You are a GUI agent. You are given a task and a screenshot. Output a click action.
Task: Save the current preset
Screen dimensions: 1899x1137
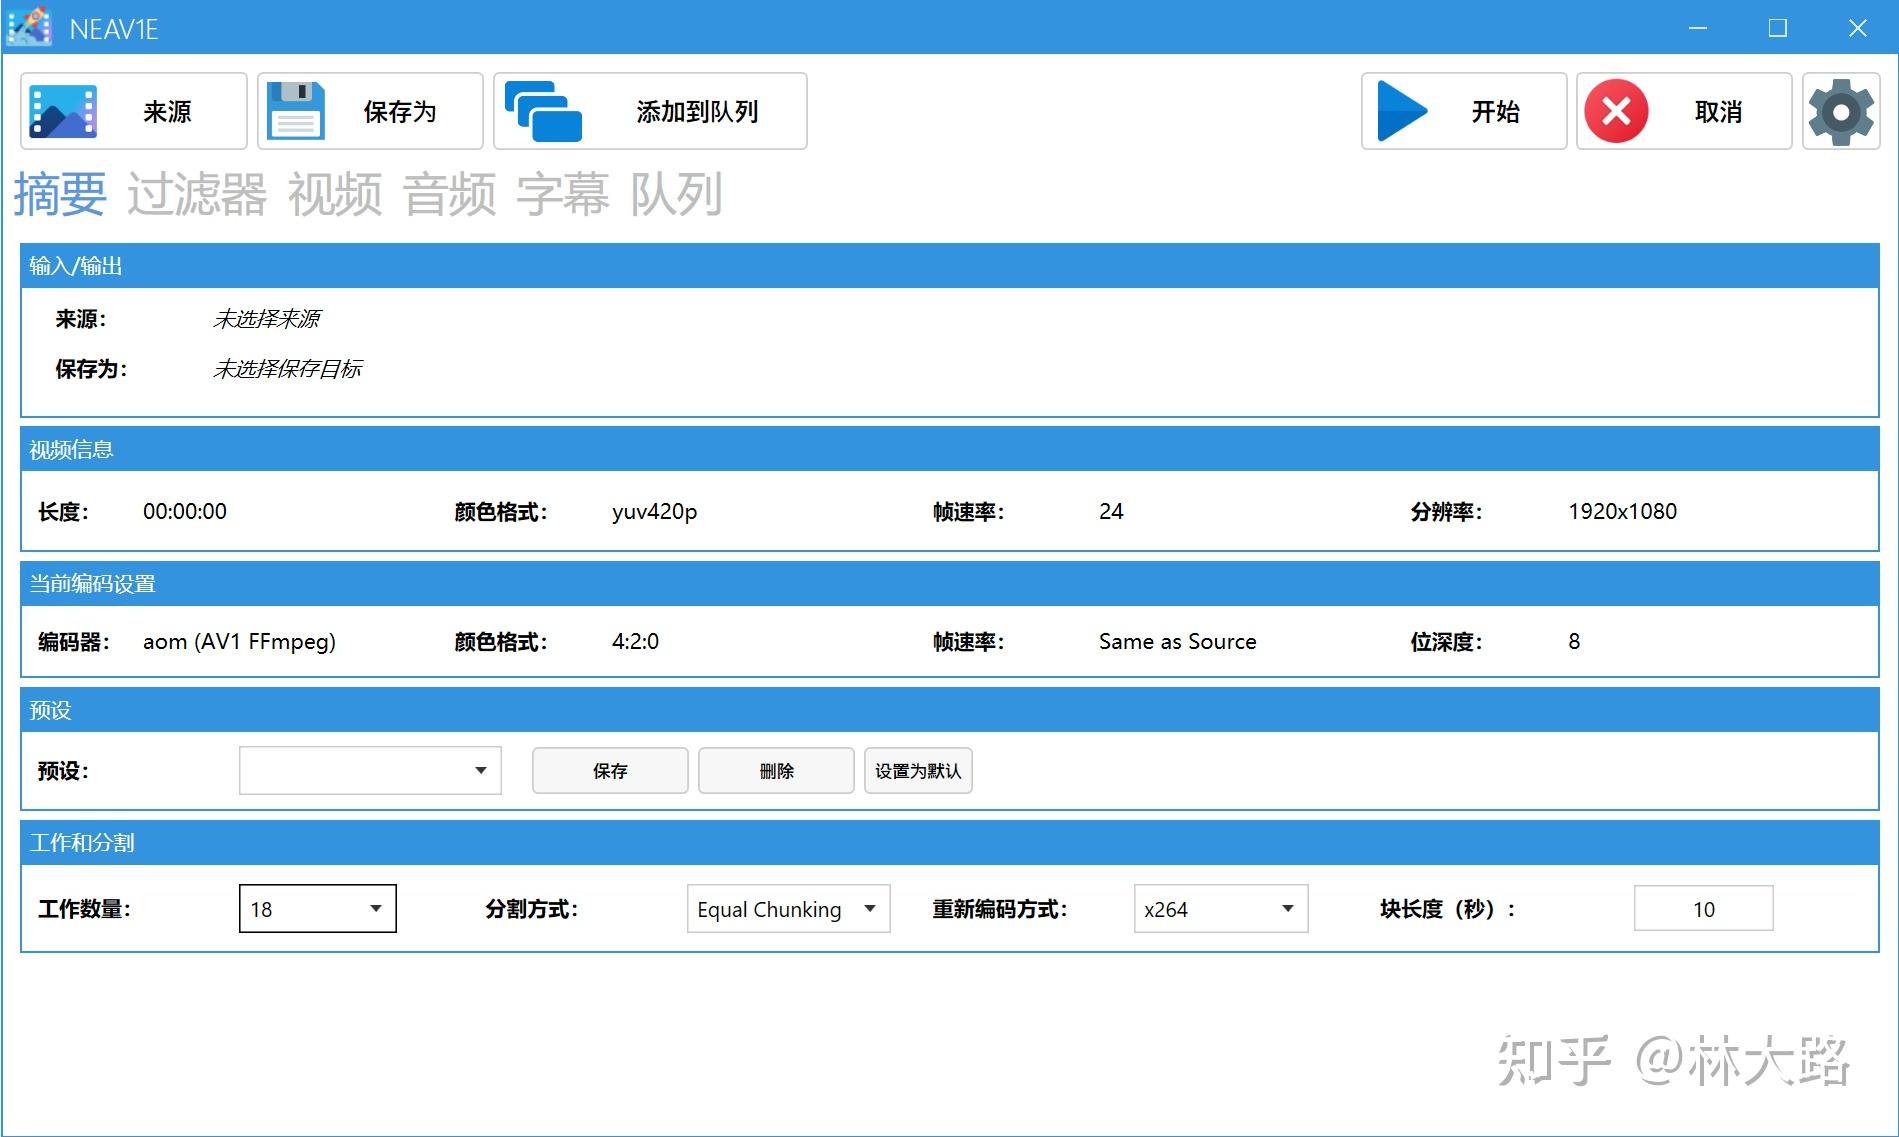click(x=609, y=770)
